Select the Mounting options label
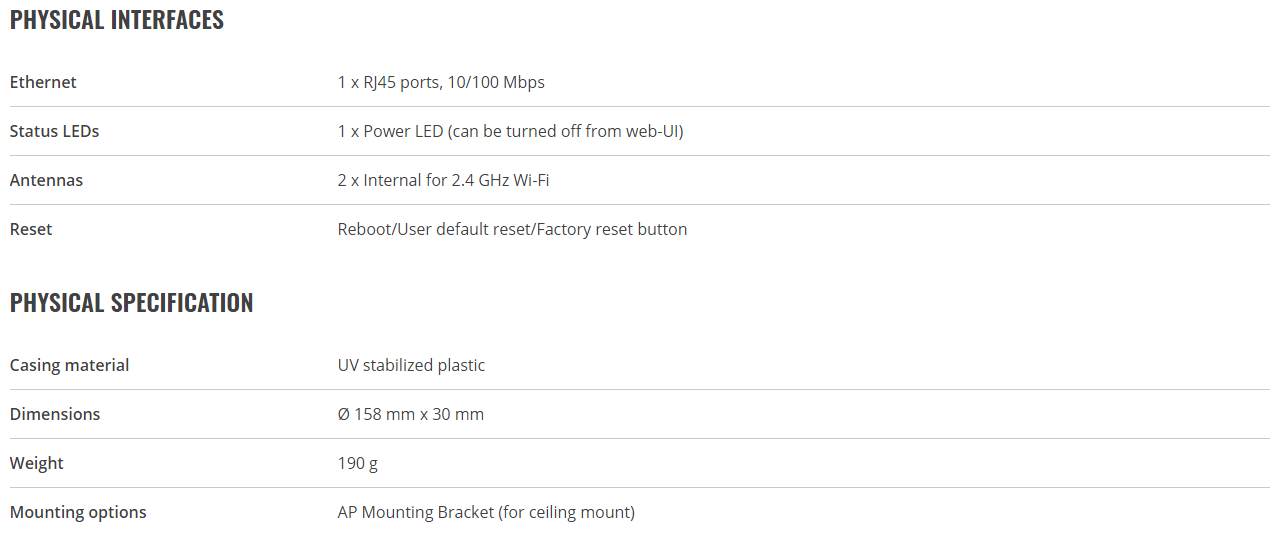Screen dimensions: 1275x545 coord(78,512)
